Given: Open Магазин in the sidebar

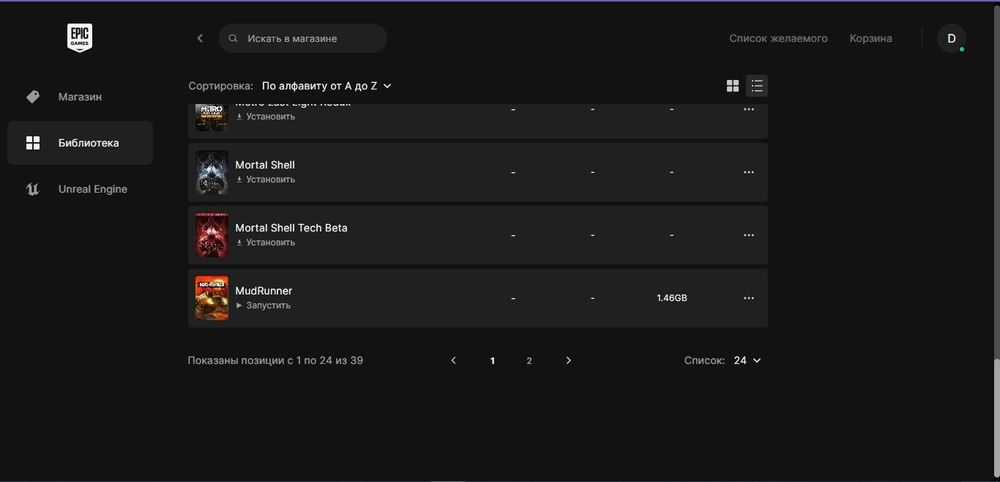Looking at the screenshot, I should point(80,97).
